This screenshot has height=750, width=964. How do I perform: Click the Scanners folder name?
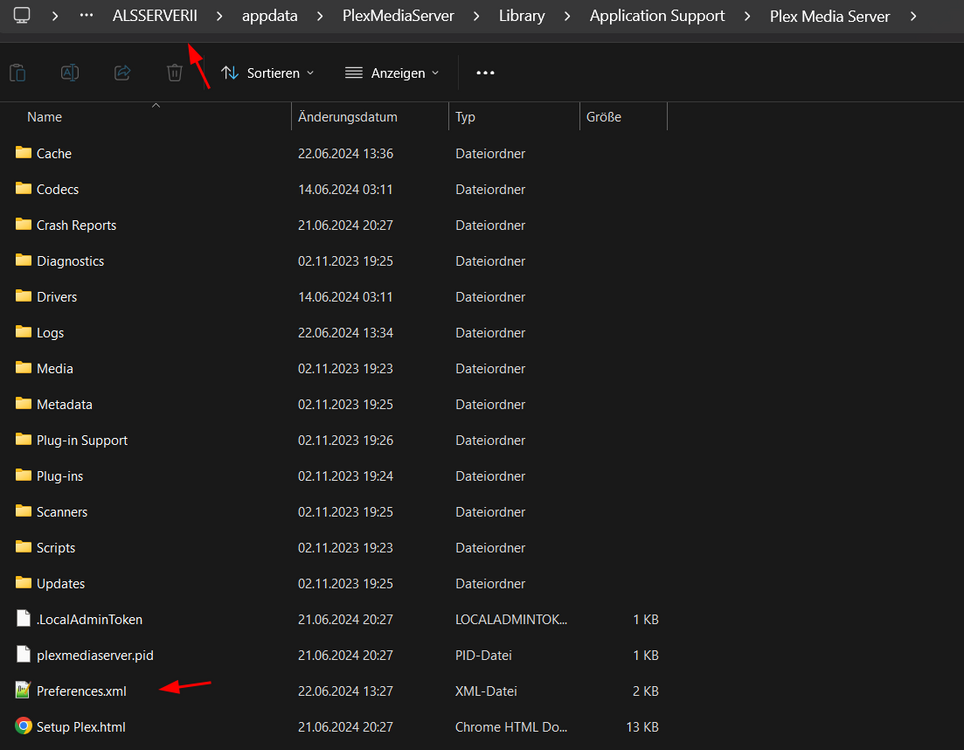[x=61, y=512]
